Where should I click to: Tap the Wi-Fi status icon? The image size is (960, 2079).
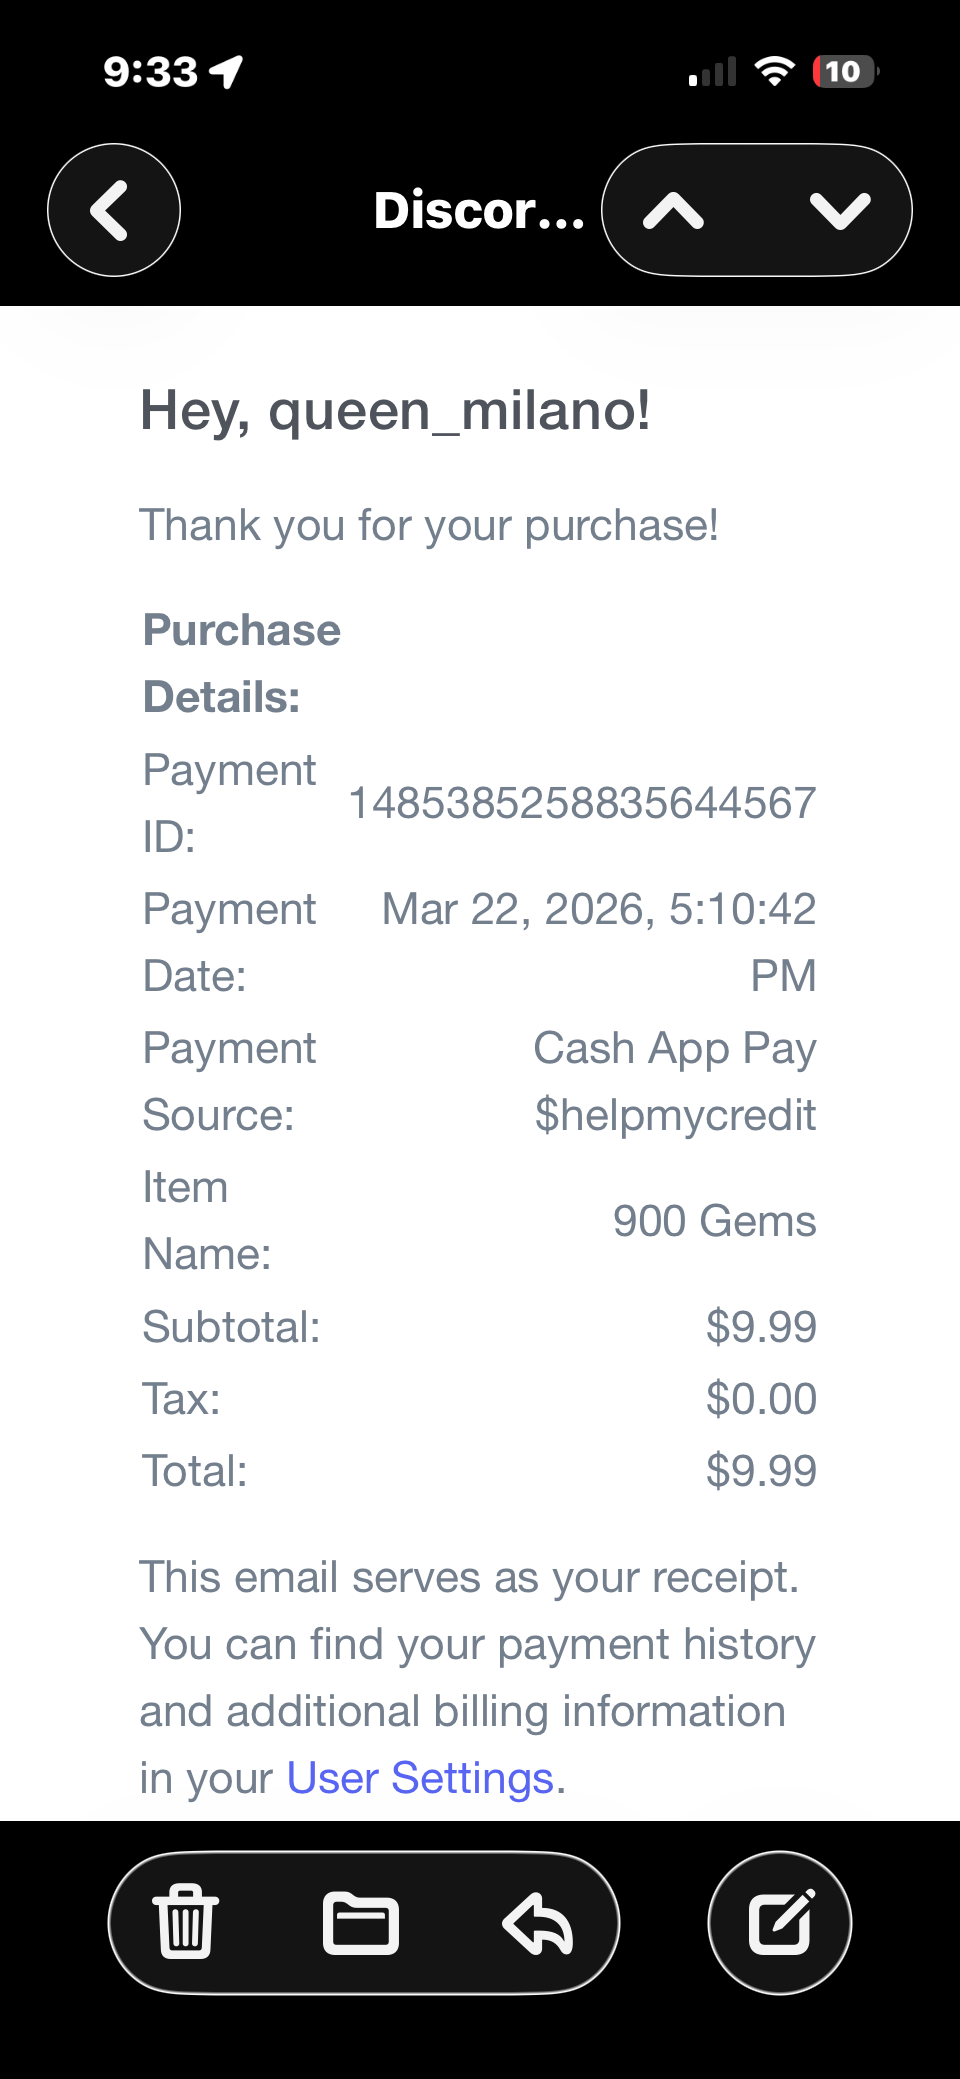[x=774, y=72]
